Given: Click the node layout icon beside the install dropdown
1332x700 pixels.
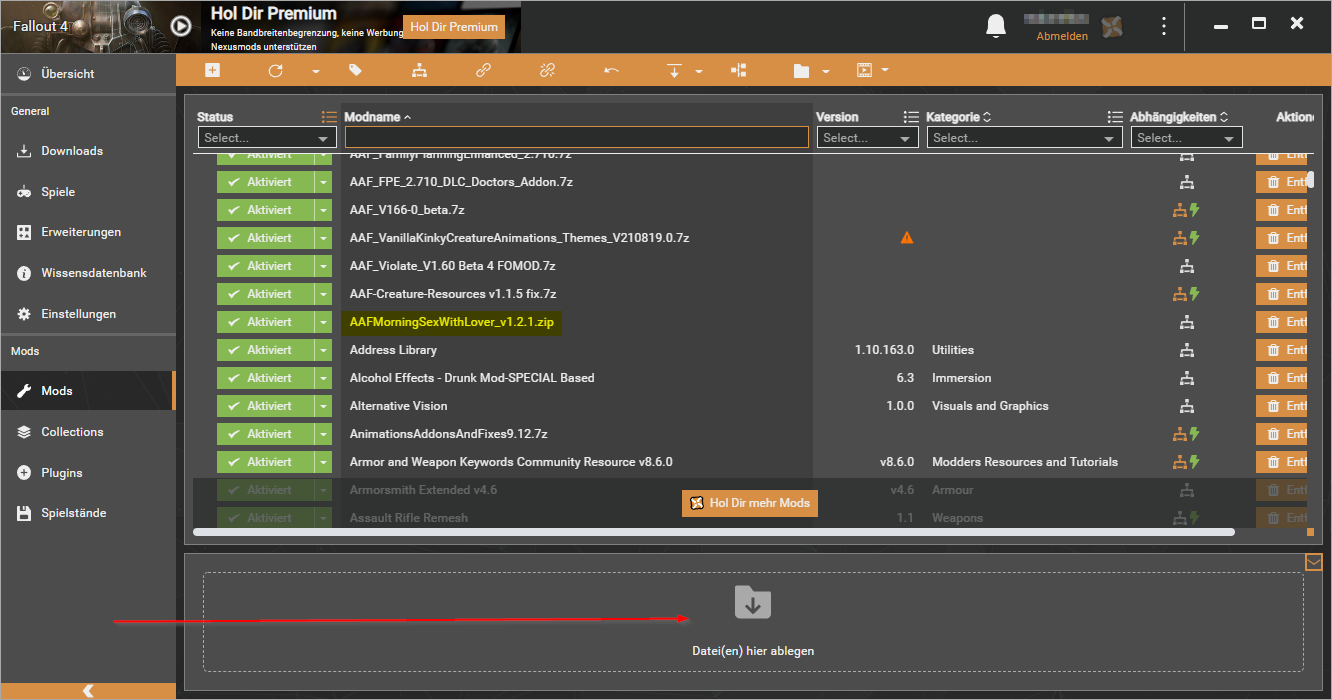Looking at the screenshot, I should (x=738, y=71).
